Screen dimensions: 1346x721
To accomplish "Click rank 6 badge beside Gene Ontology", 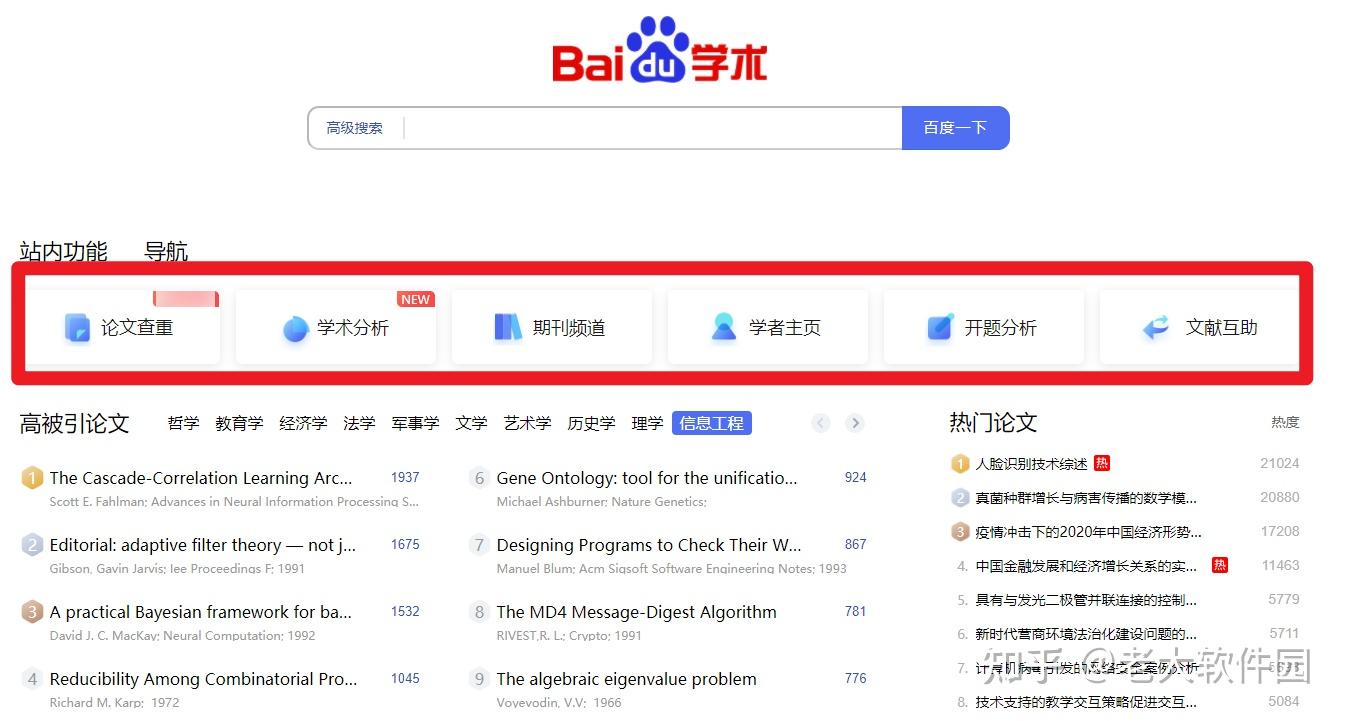I will click(x=479, y=478).
